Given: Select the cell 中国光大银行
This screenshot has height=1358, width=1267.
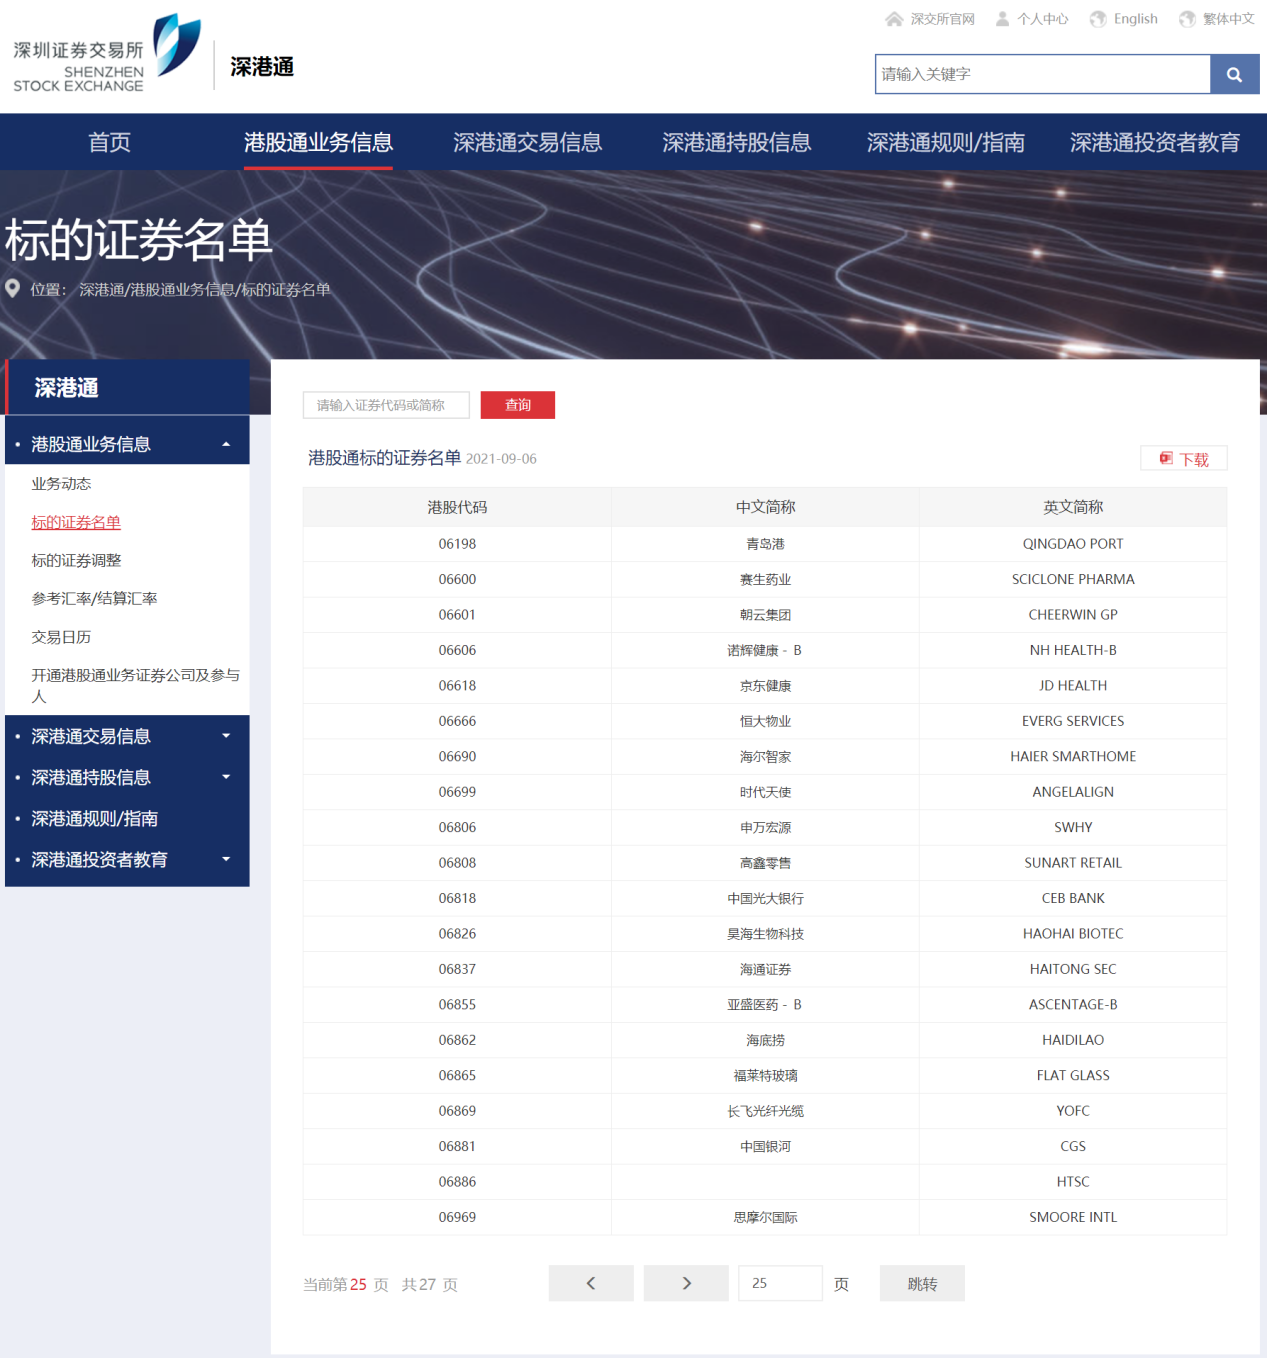Looking at the screenshot, I should click(x=765, y=899).
